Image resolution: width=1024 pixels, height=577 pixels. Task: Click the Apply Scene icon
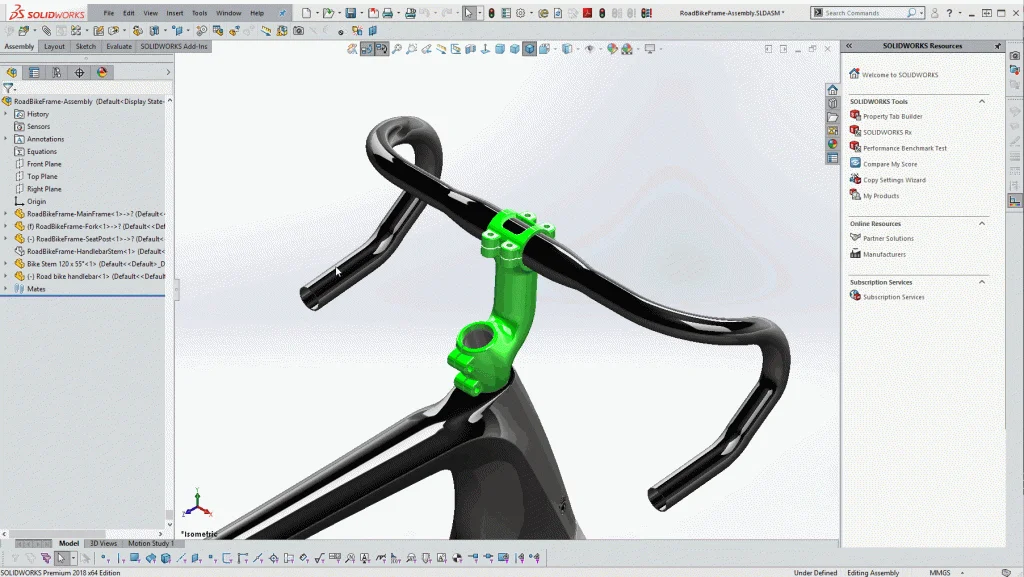627,48
